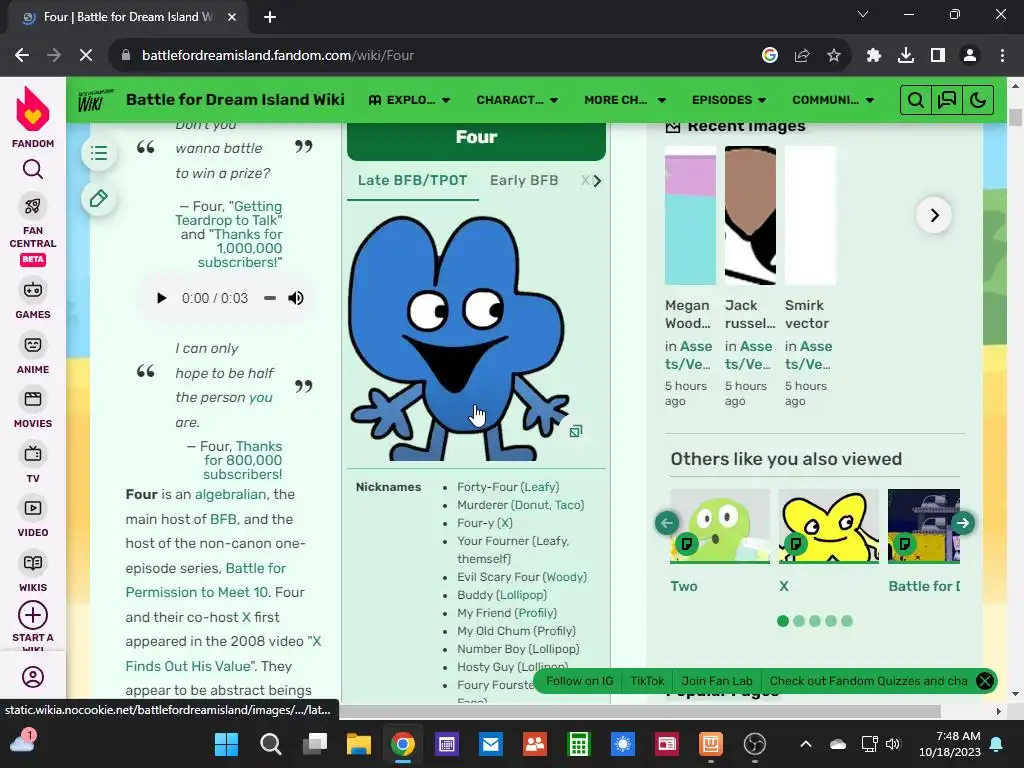Open Jack russell recent image thumbnail
Image resolution: width=1024 pixels, height=768 pixels.
click(x=750, y=216)
